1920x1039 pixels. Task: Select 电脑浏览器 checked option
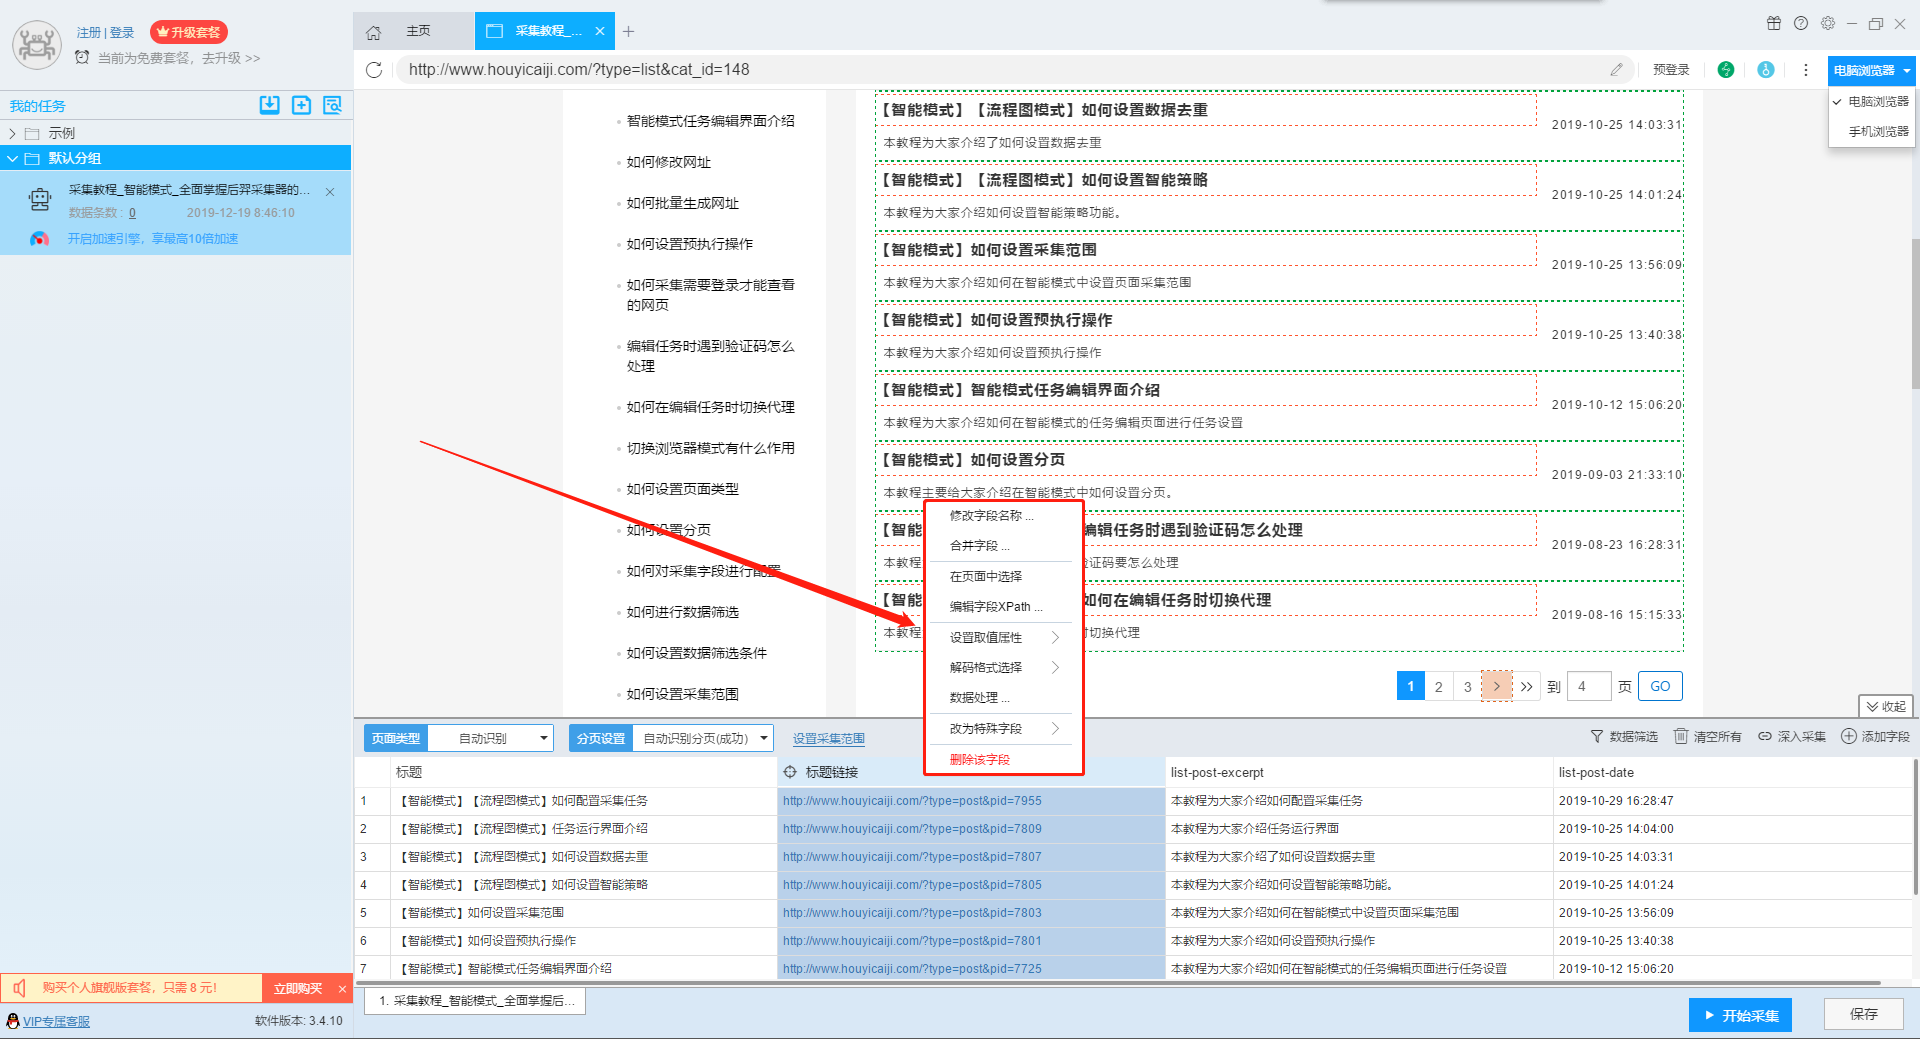tap(1872, 102)
